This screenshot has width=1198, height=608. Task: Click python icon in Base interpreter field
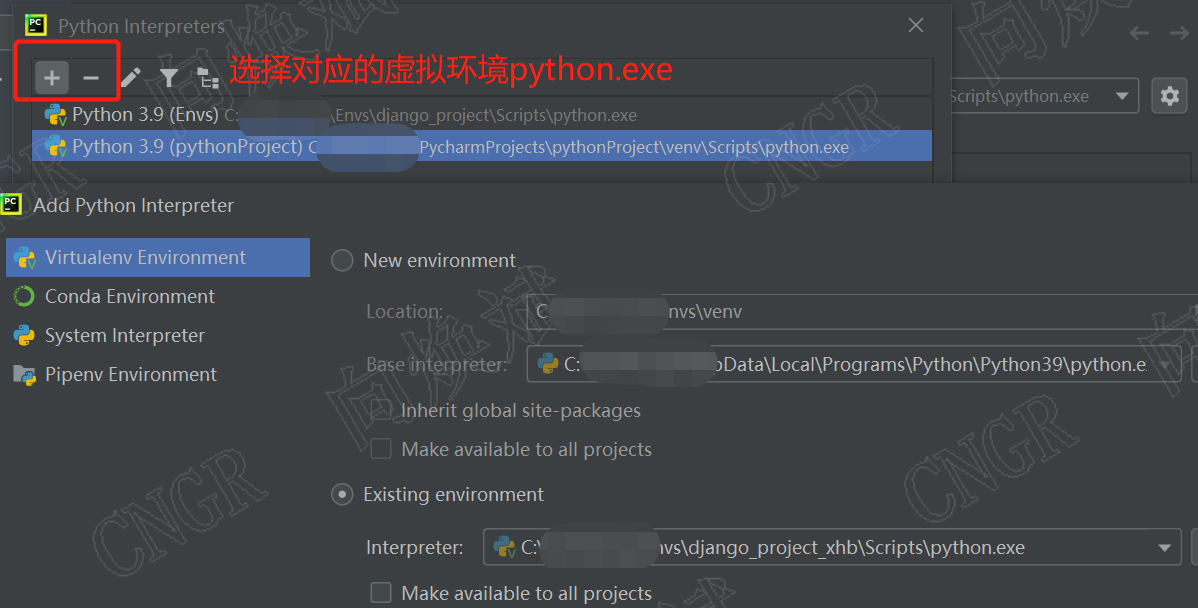pos(548,364)
